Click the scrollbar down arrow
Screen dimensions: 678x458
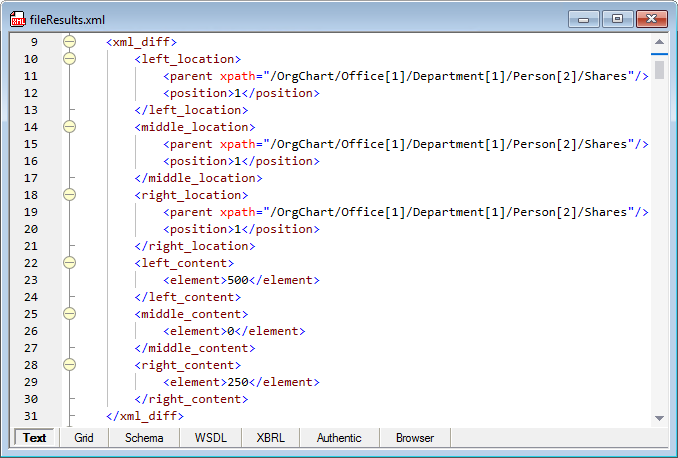[659, 417]
